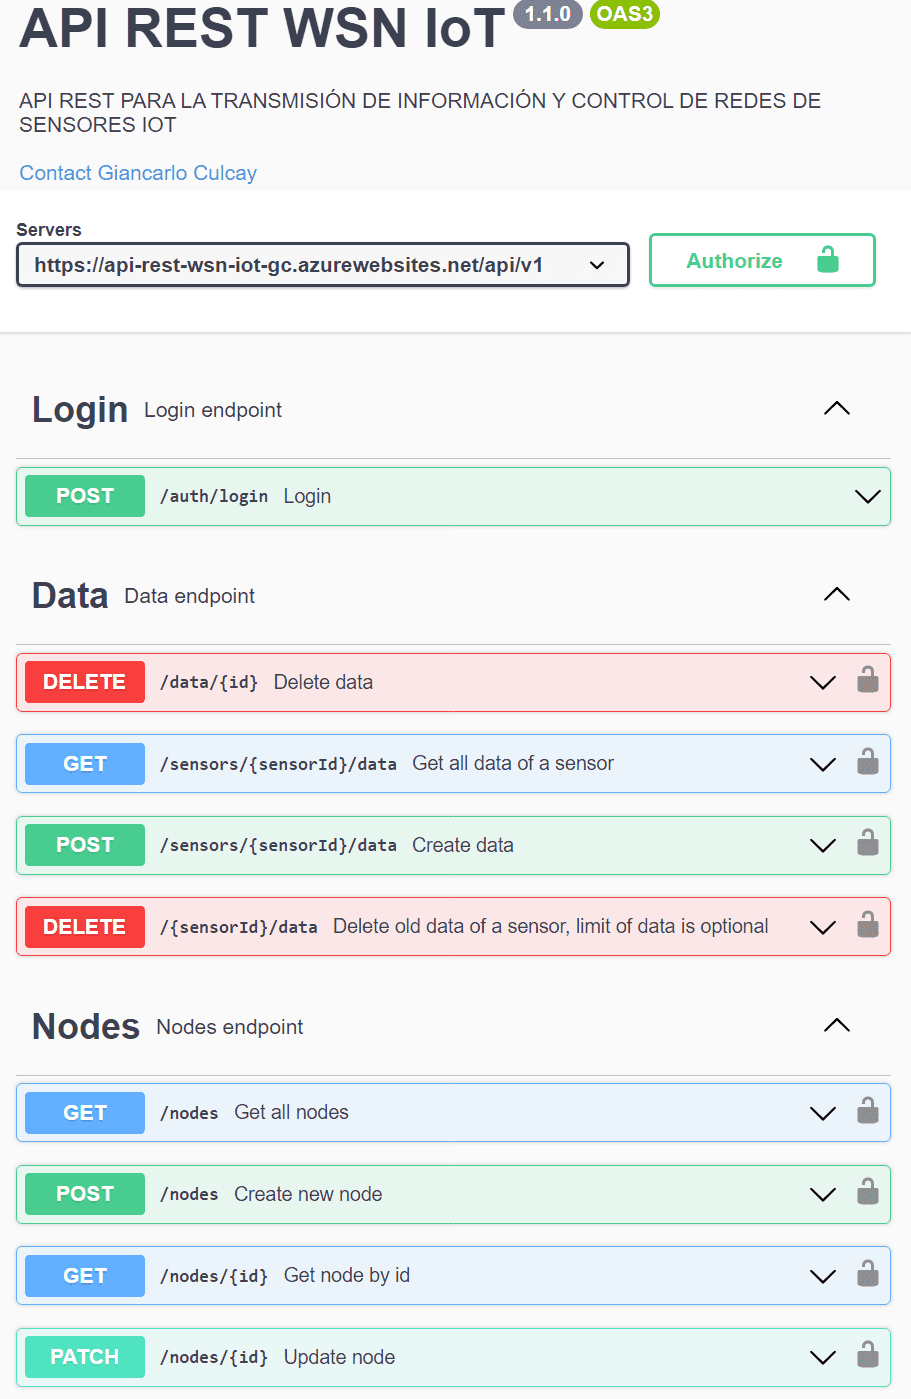Screen dimensions: 911x1399
Task: Expand the POST /auth/login operation arrow
Action: [x=867, y=497]
